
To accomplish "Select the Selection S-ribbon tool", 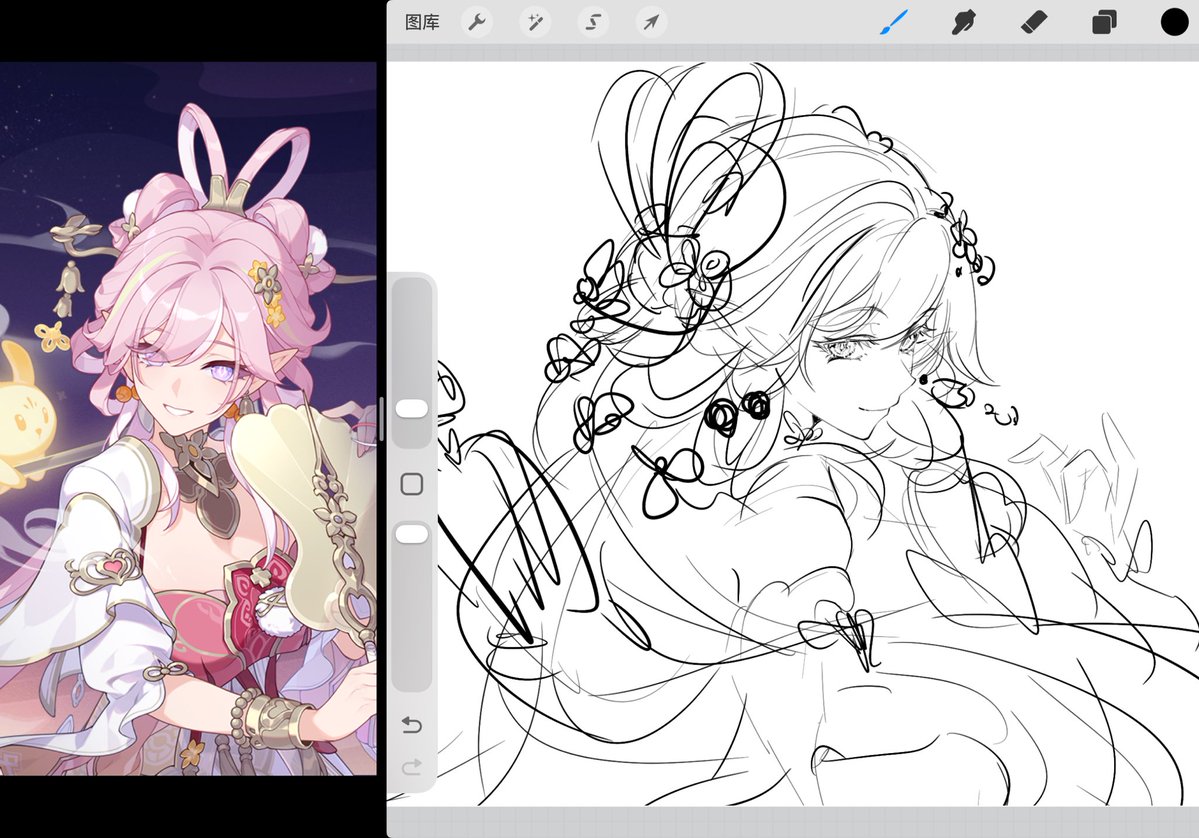I will pos(593,22).
